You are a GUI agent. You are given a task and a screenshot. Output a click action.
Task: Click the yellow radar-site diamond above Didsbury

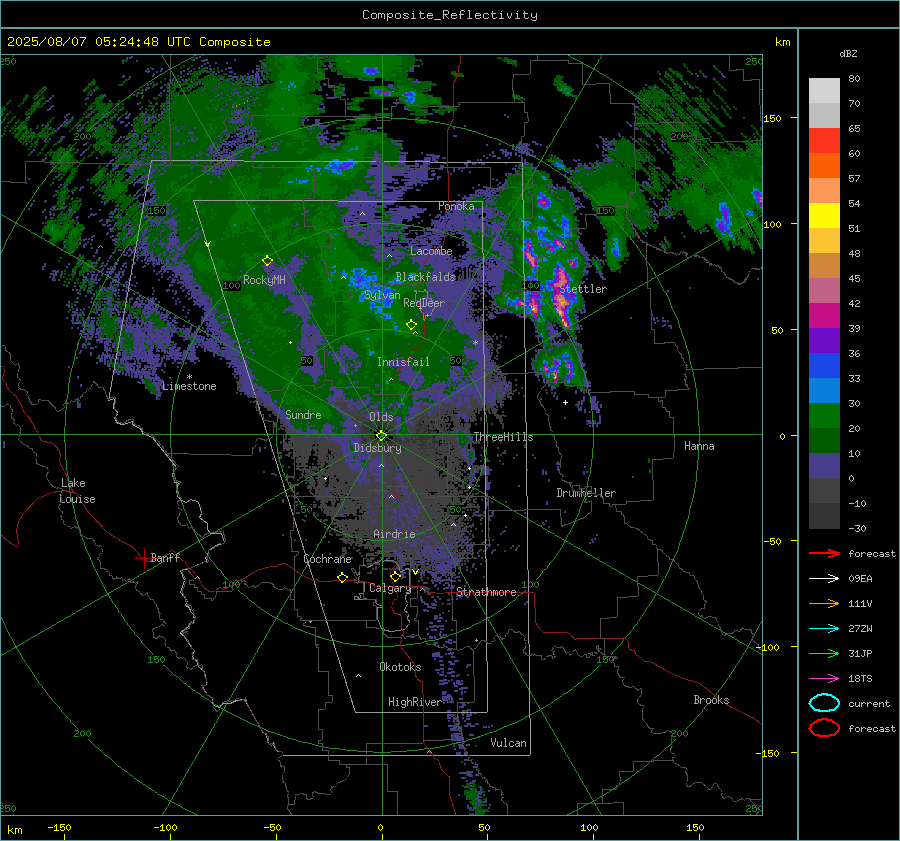tap(381, 436)
